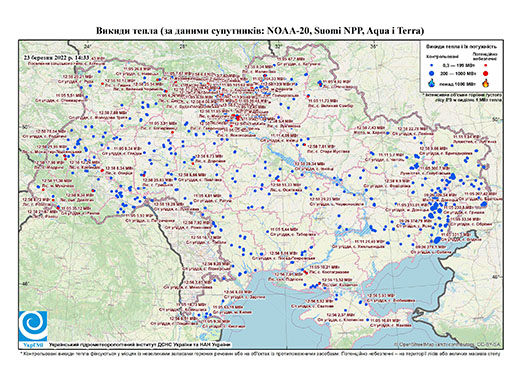
Task: Click the 24° longitude label at top
Action: (88, 46)
